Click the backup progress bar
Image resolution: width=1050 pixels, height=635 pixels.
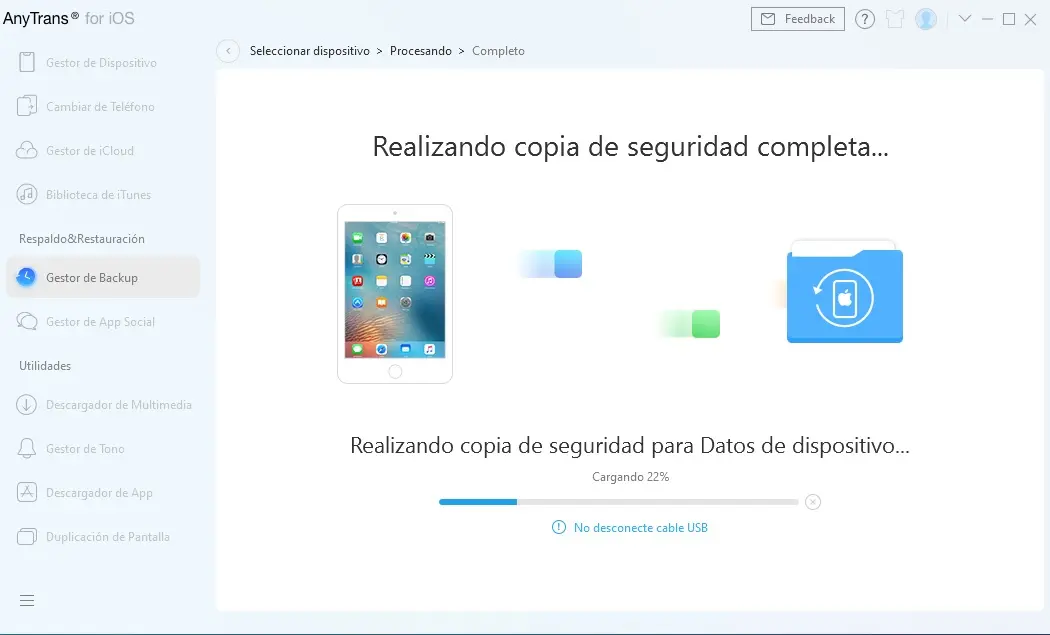(x=619, y=502)
